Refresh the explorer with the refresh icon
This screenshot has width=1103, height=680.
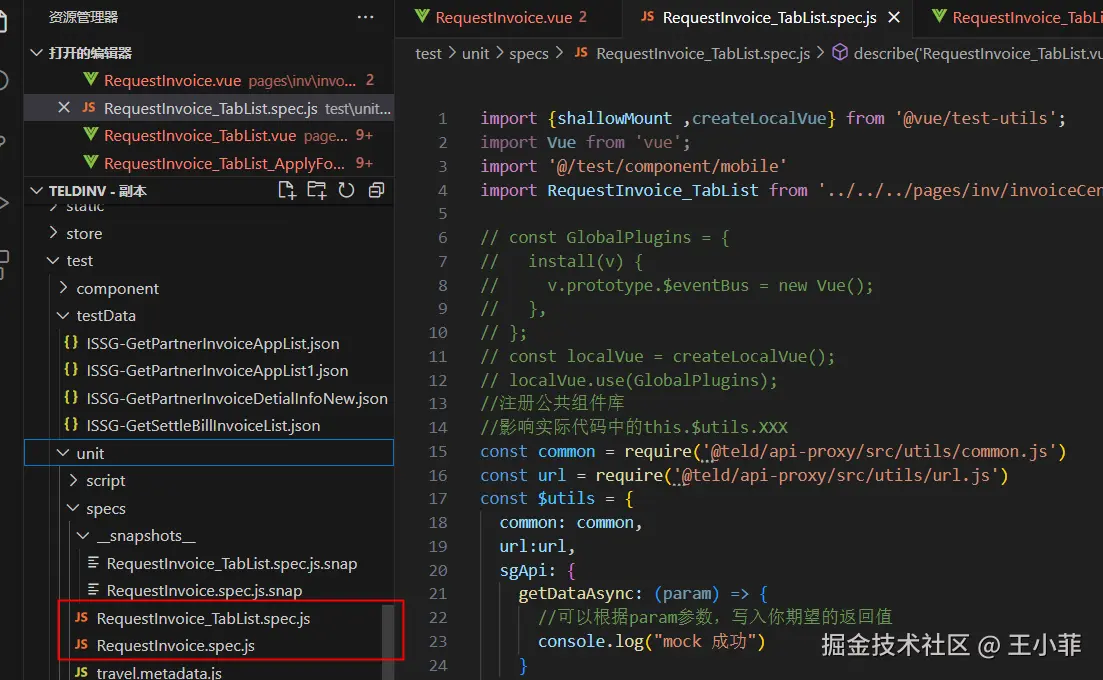(x=346, y=191)
